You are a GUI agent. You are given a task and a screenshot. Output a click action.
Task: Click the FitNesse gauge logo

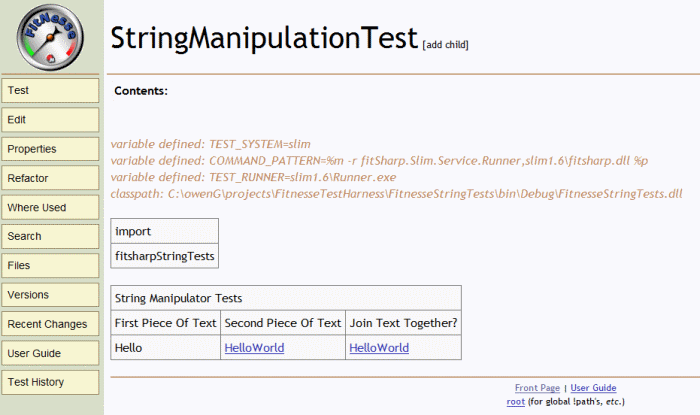coord(50,37)
